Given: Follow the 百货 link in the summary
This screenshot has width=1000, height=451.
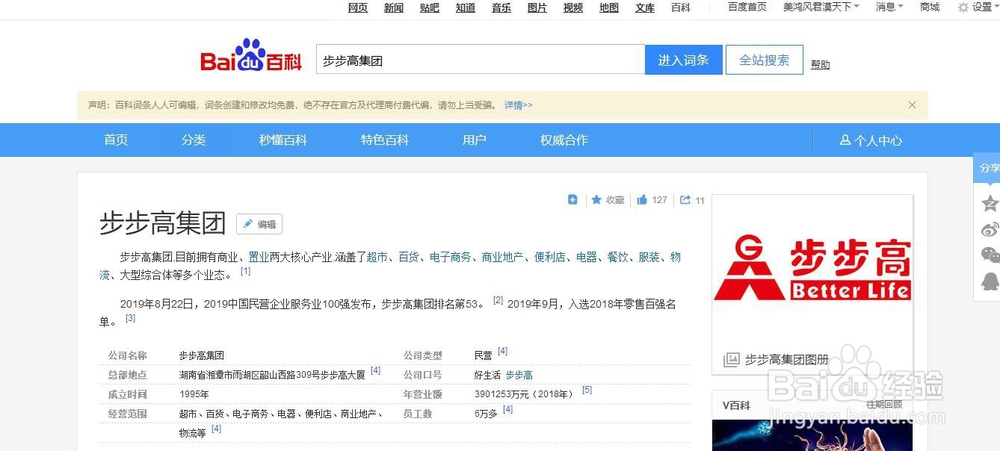Looking at the screenshot, I should [x=409, y=257].
